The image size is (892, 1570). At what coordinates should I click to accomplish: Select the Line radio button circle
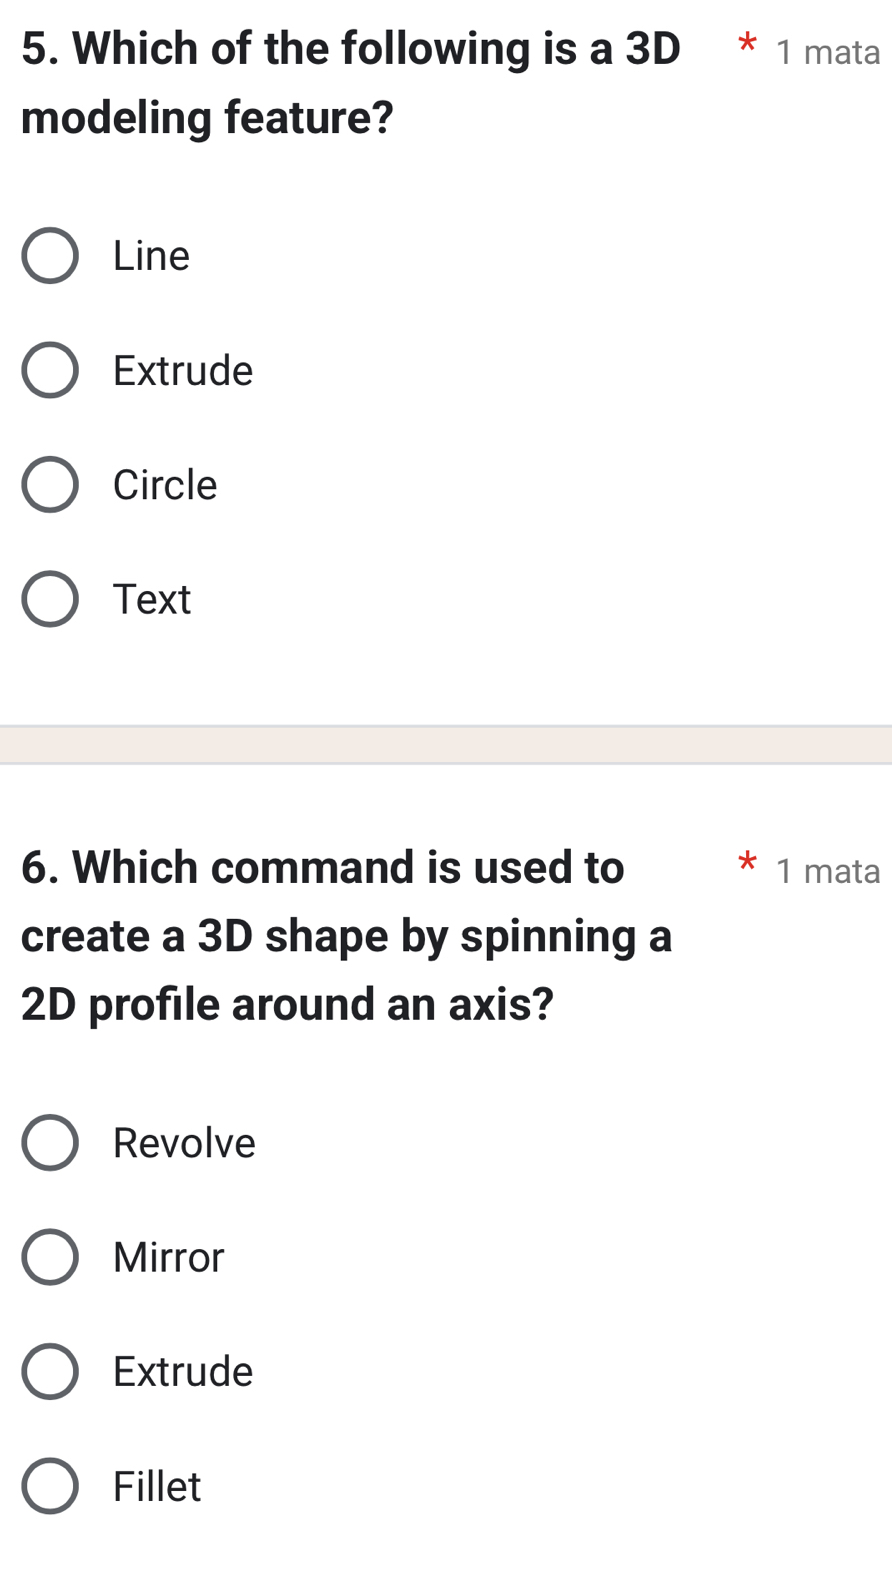pyautogui.click(x=50, y=256)
